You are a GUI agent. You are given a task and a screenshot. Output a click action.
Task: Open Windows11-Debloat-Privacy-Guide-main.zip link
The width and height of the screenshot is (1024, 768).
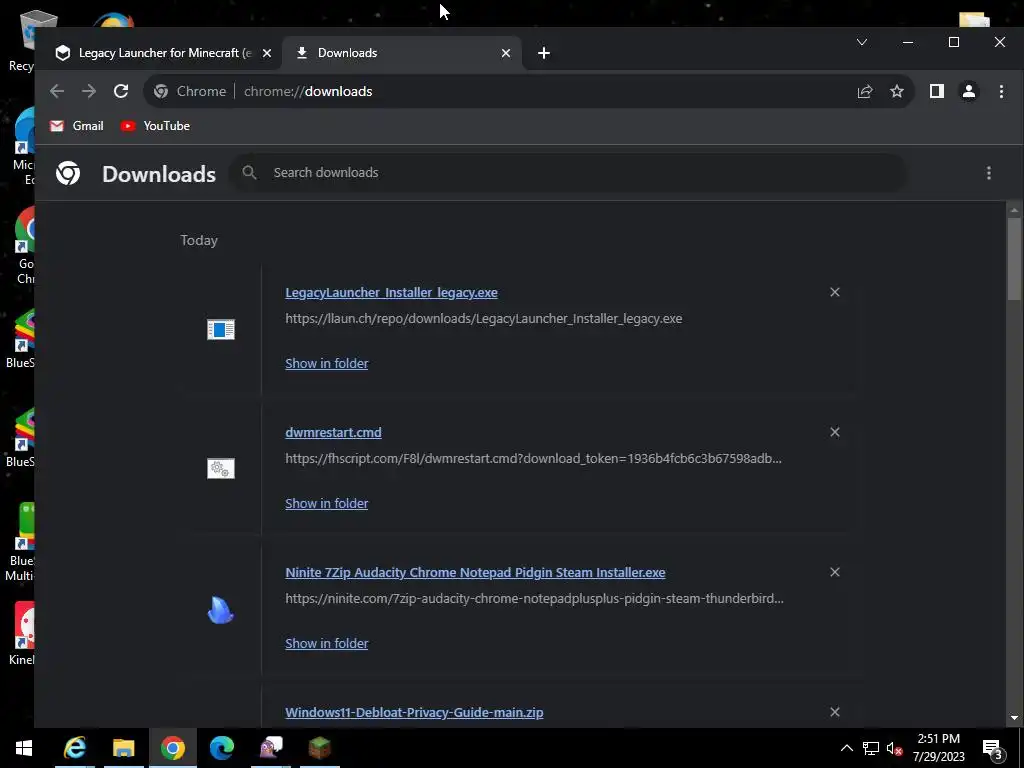coord(414,712)
